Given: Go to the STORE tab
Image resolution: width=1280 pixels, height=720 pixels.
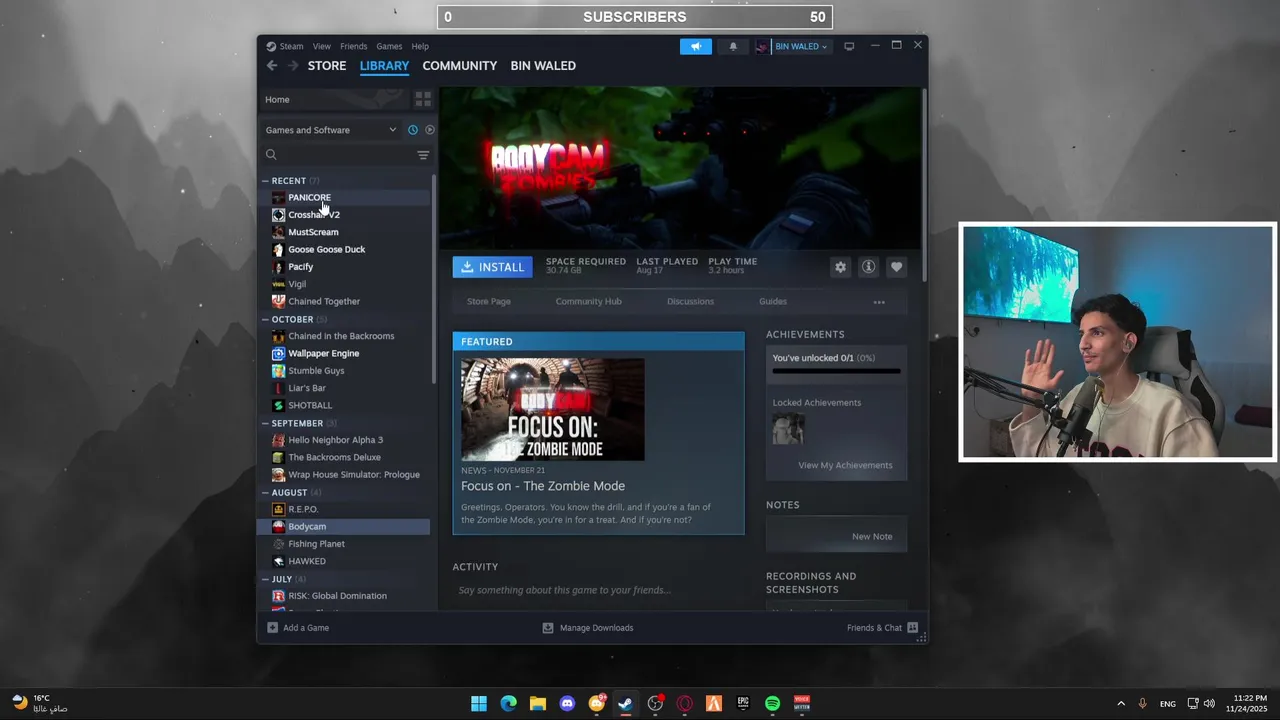Looking at the screenshot, I should (327, 66).
